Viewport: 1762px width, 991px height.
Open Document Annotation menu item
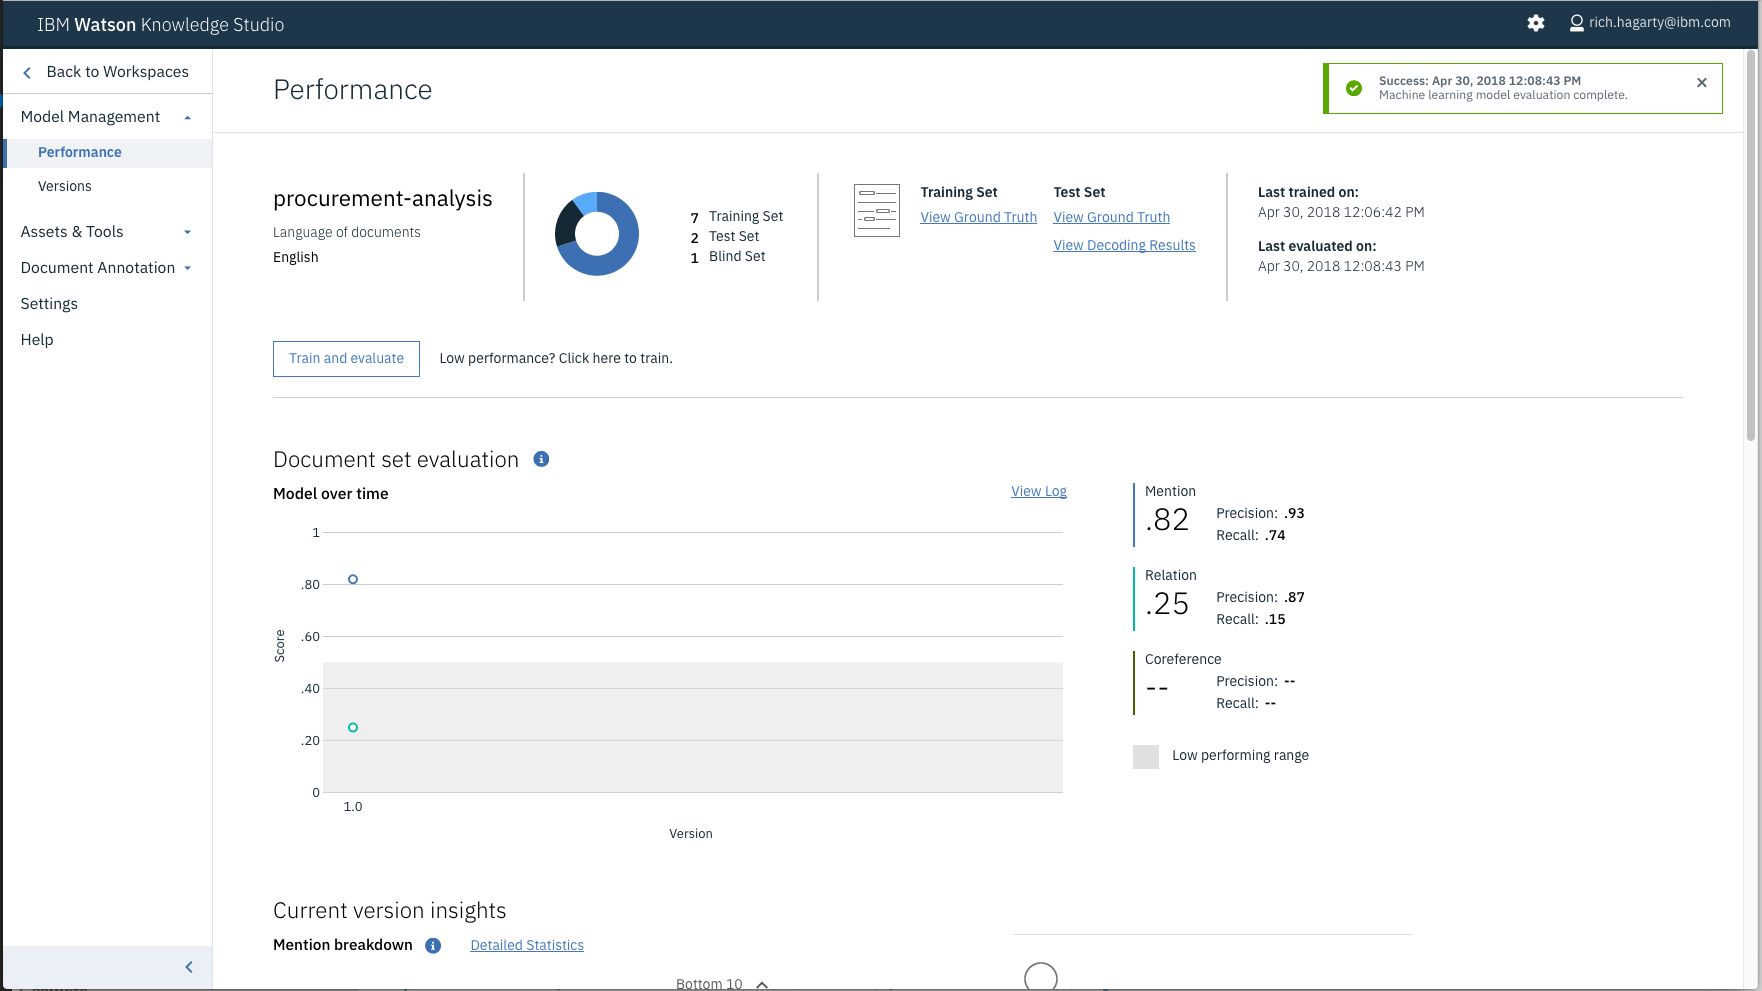click(98, 268)
